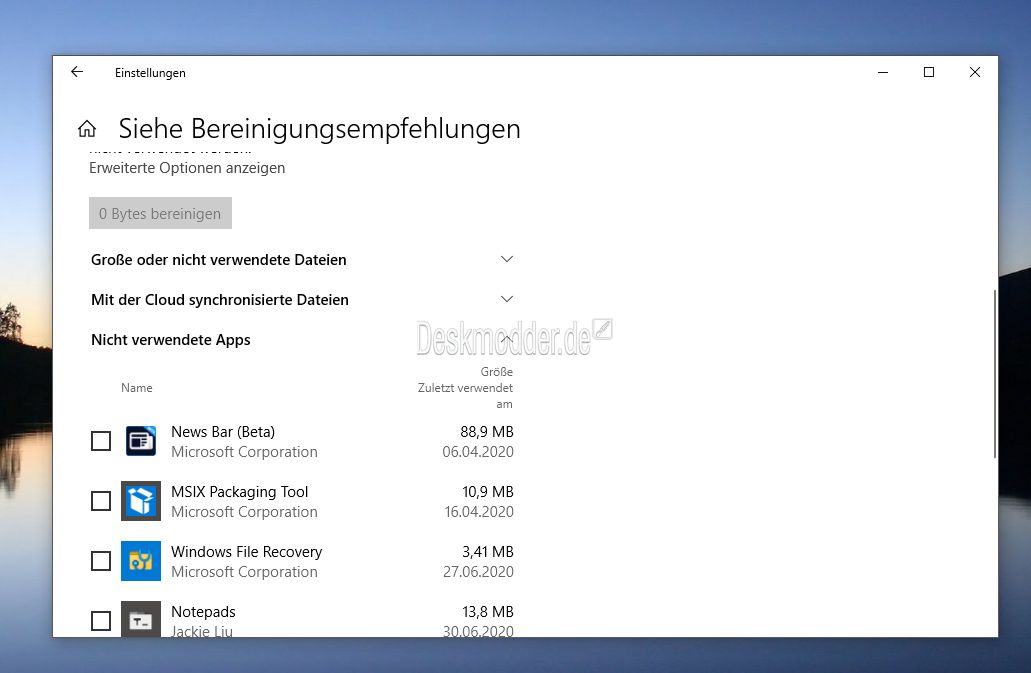Click the Zuletzt verwendet am column header
The width and height of the screenshot is (1031, 673).
tap(466, 396)
